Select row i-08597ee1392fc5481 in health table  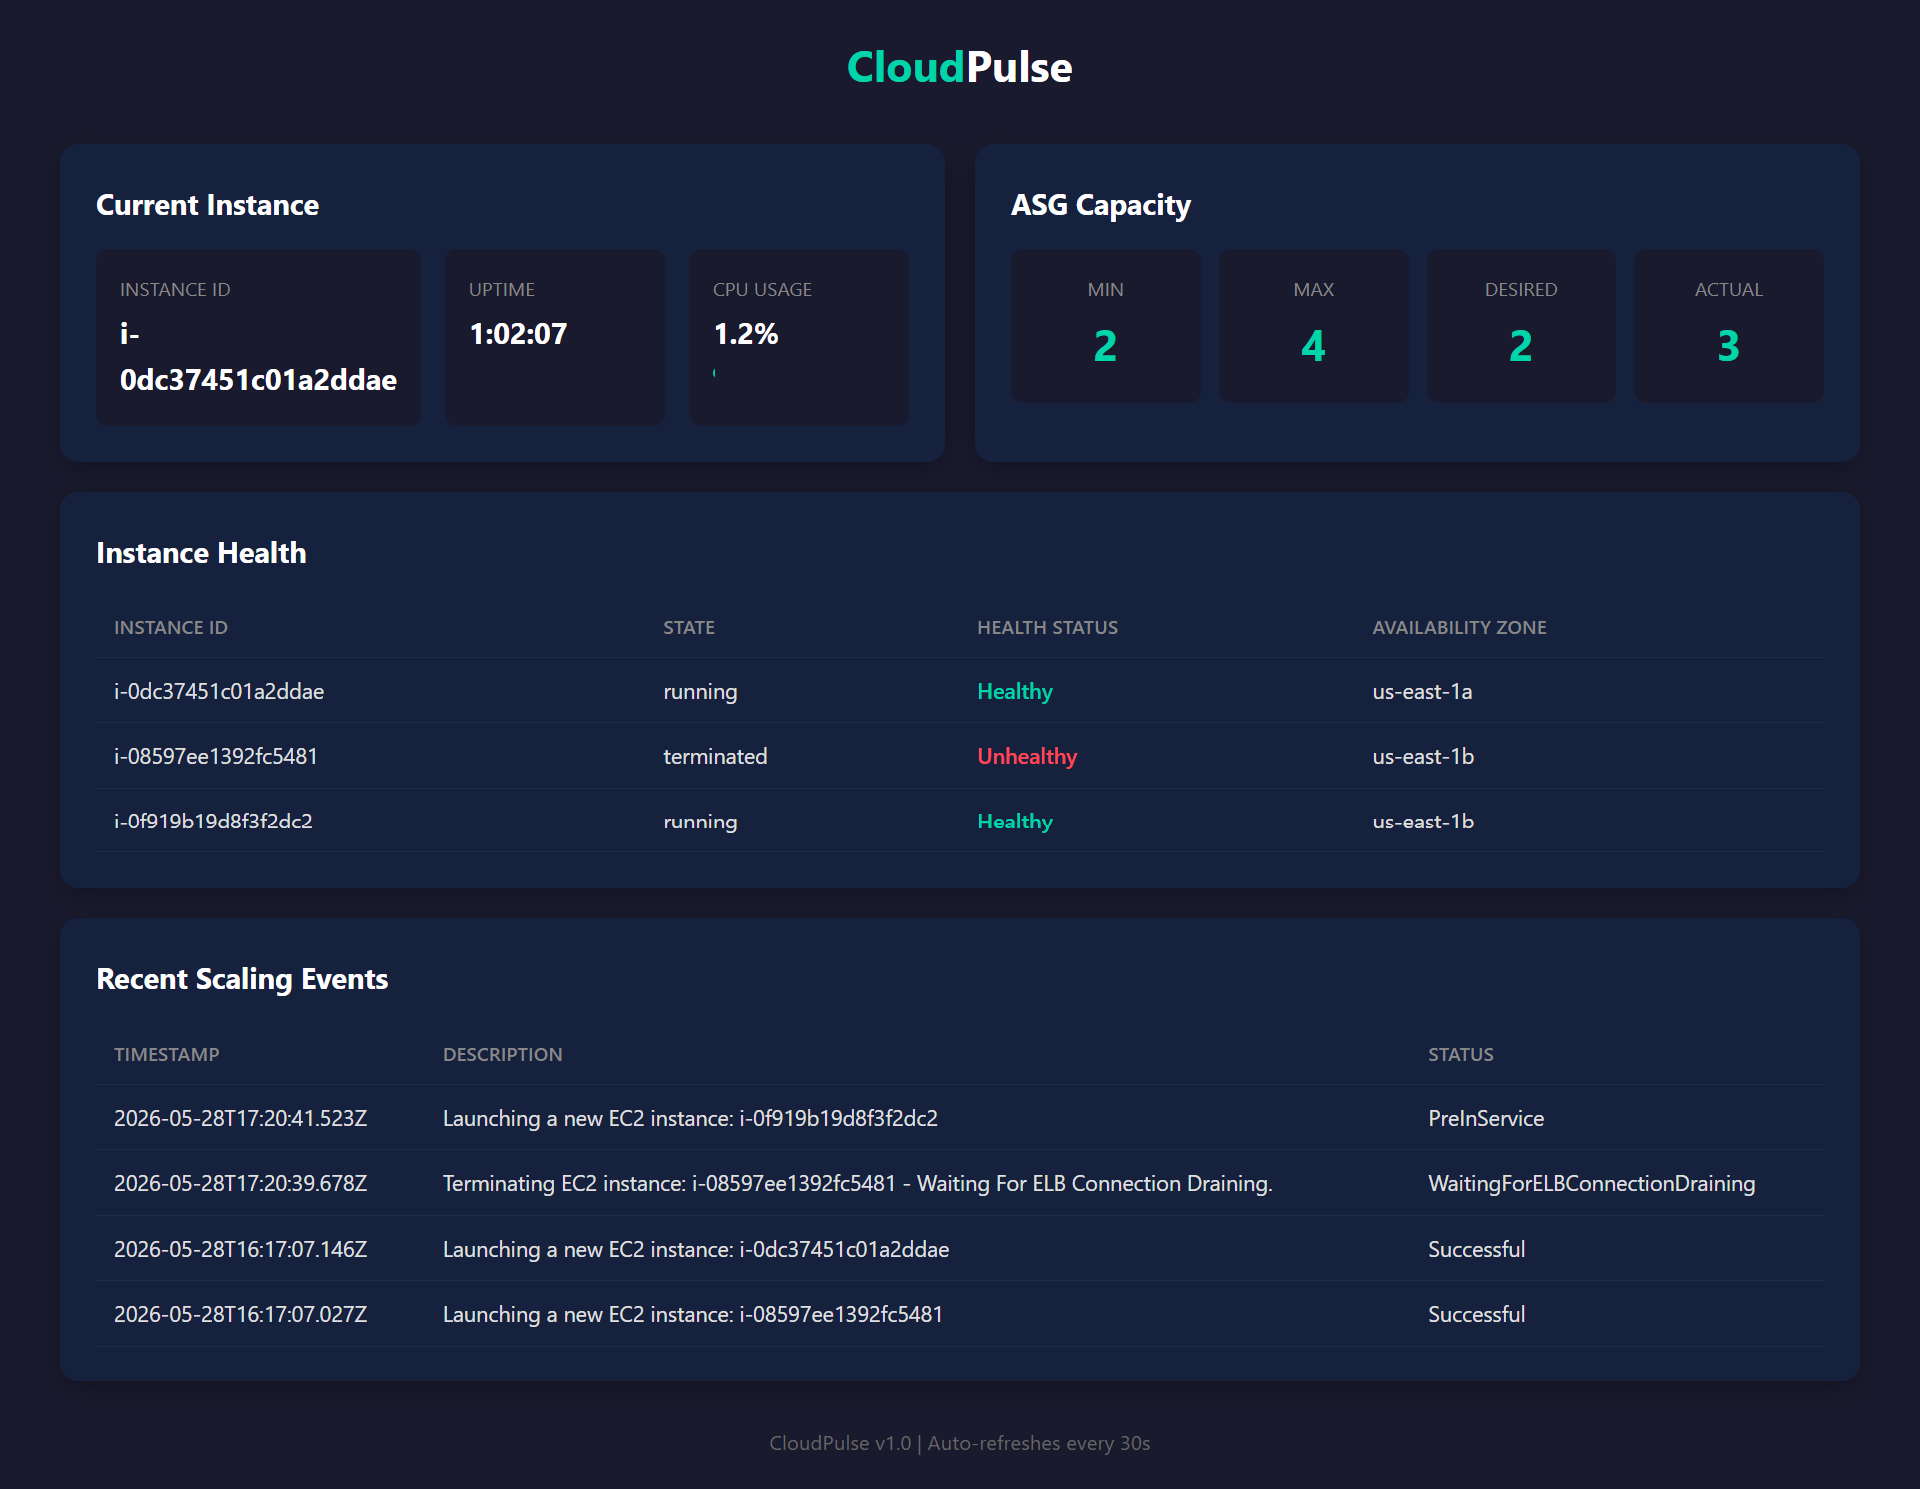click(960, 756)
